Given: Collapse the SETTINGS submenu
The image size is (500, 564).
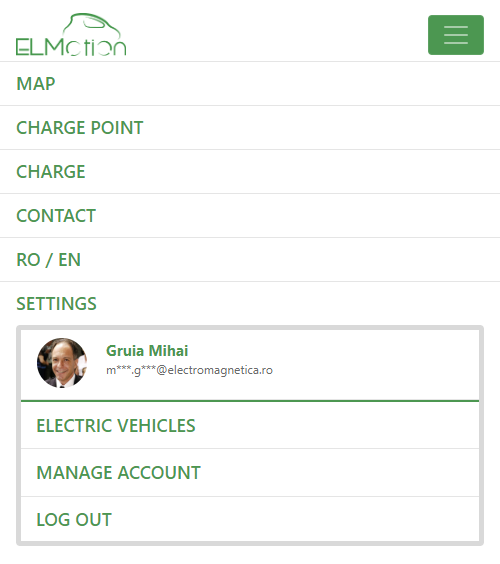Looking at the screenshot, I should [56, 304].
